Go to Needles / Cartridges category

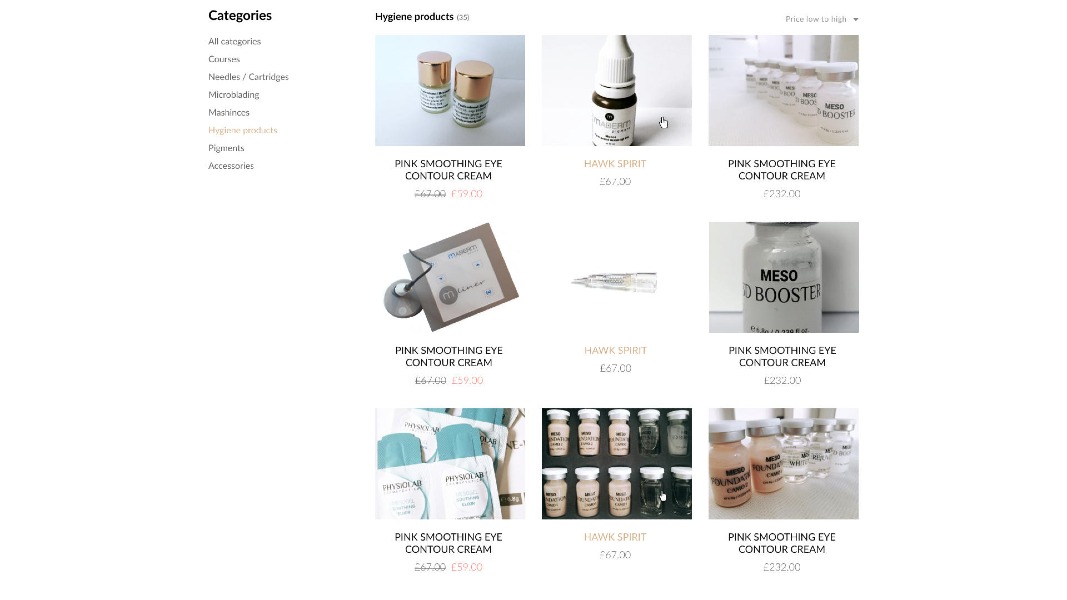(x=248, y=77)
